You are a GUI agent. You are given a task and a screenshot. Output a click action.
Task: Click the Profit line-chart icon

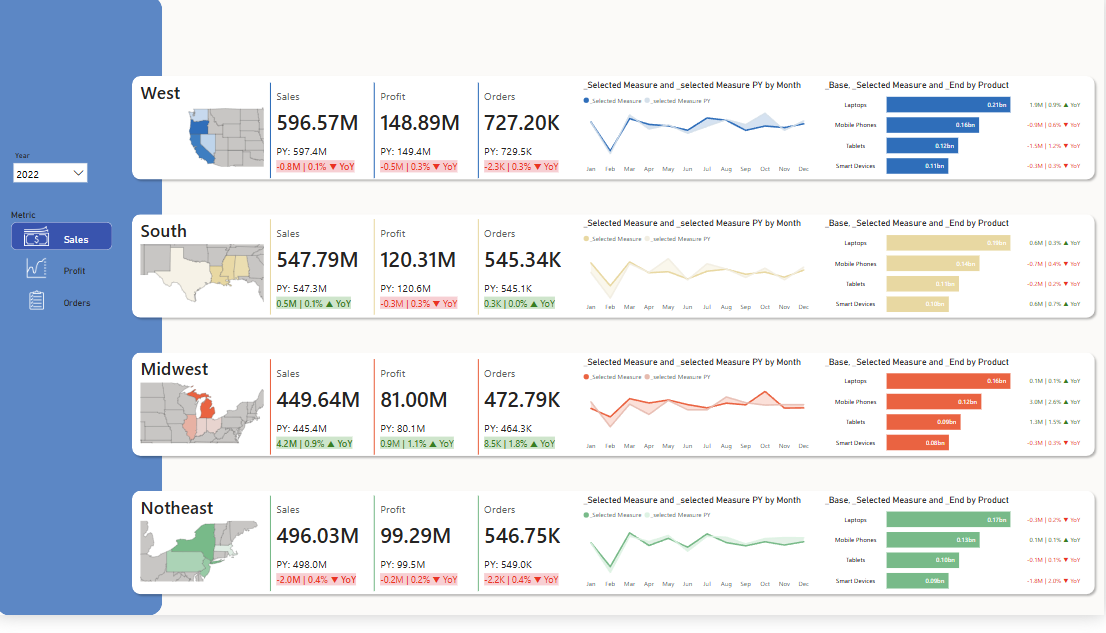36,269
